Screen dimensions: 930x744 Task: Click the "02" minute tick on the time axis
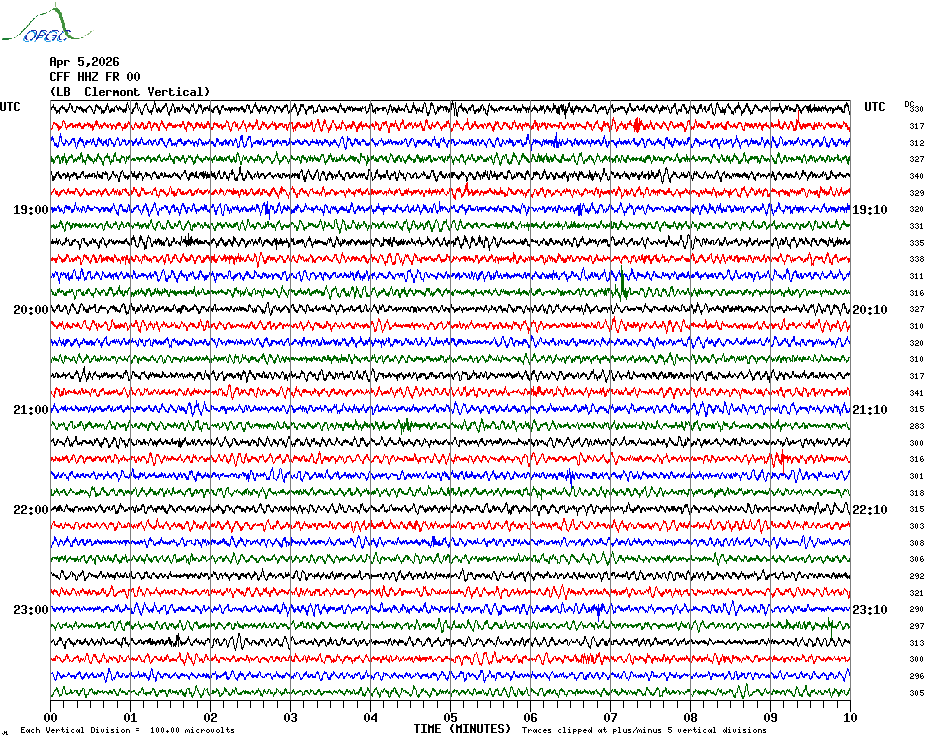click(211, 717)
